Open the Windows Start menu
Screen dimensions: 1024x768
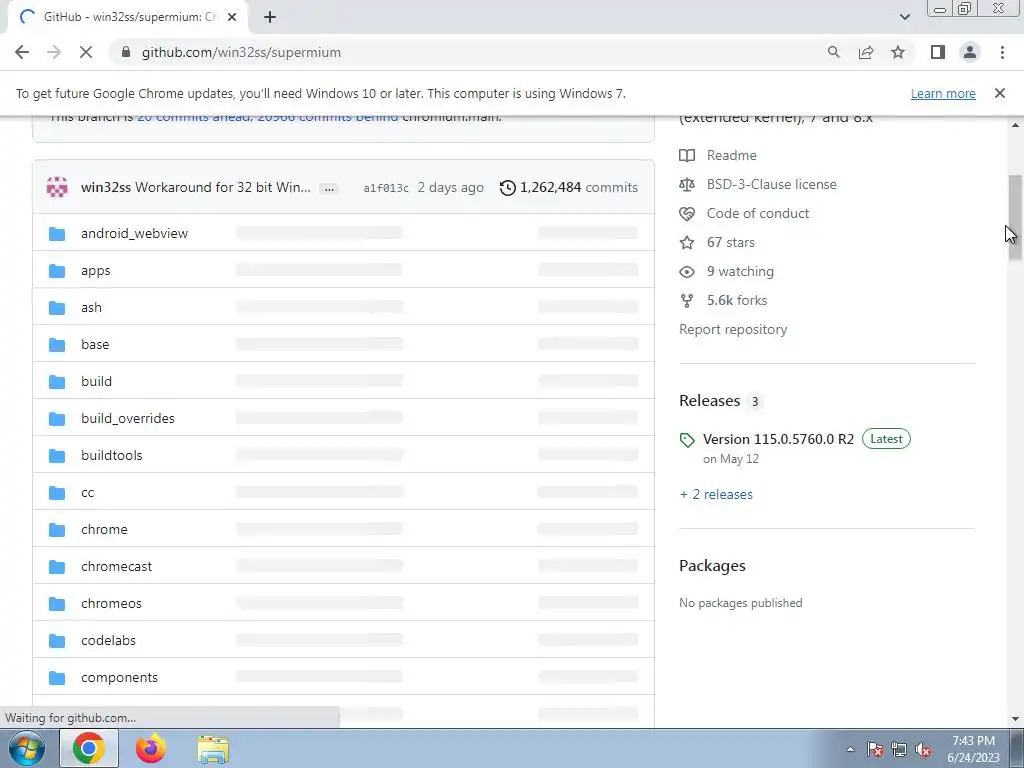[27, 748]
